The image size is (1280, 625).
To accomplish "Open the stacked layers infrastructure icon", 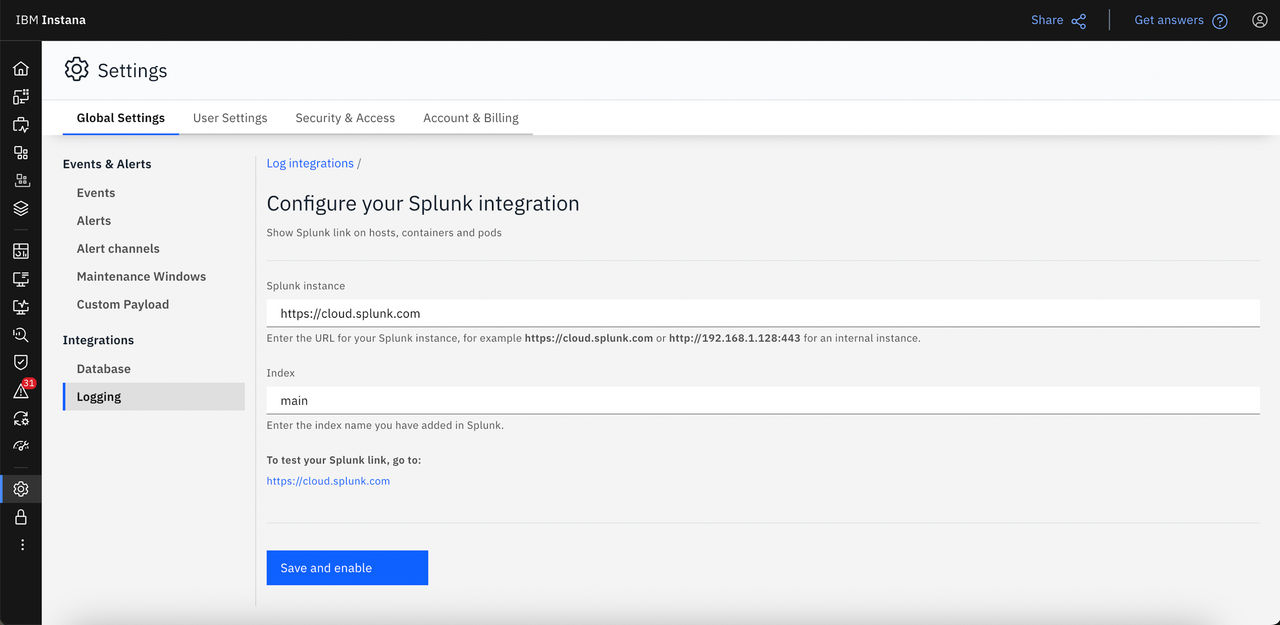I will (21, 209).
